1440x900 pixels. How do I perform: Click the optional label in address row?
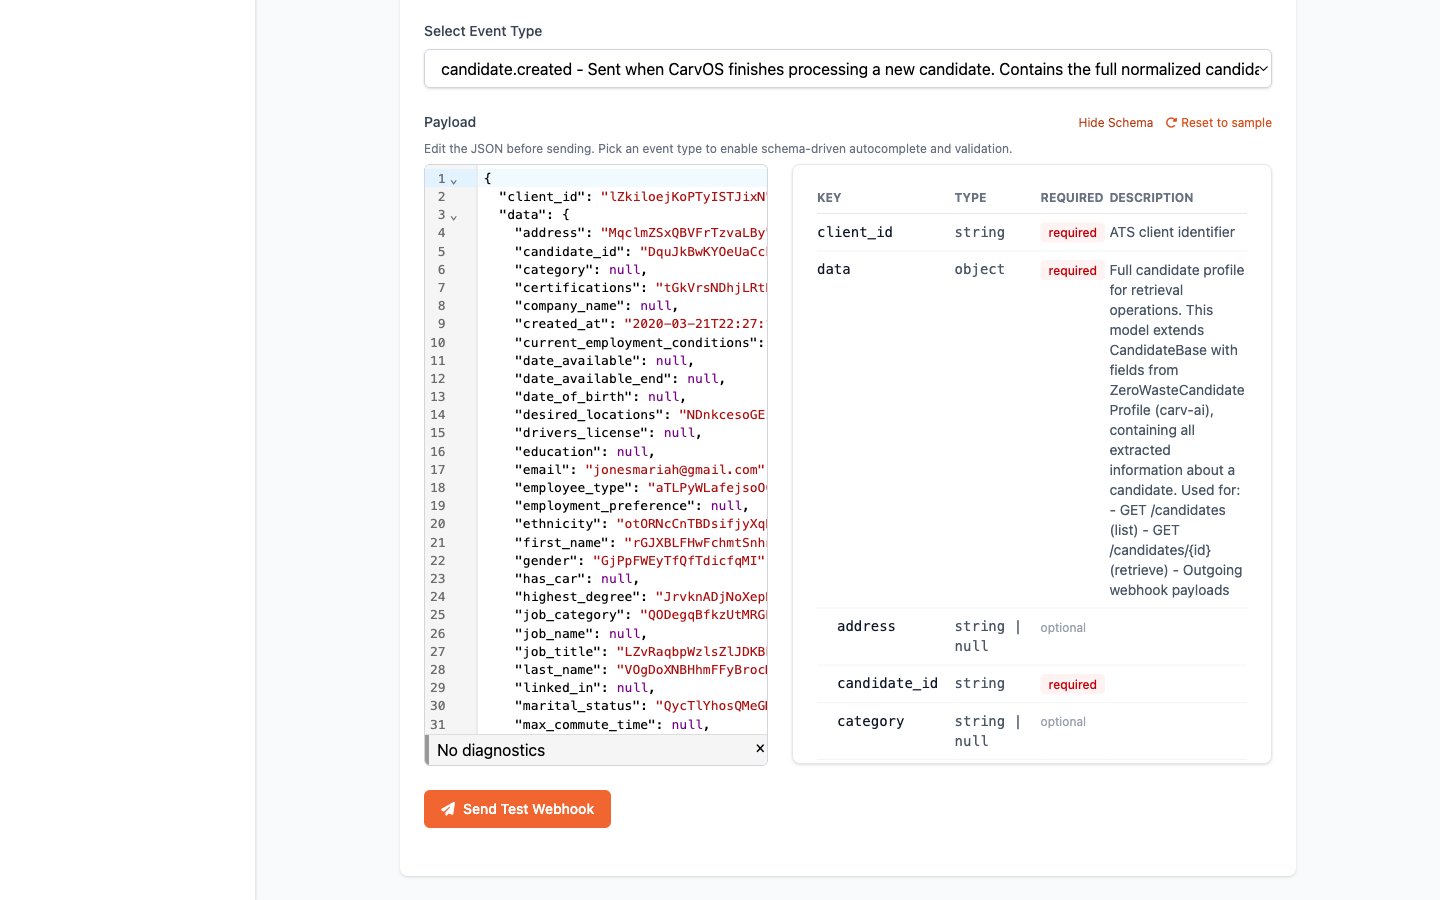coord(1062,628)
